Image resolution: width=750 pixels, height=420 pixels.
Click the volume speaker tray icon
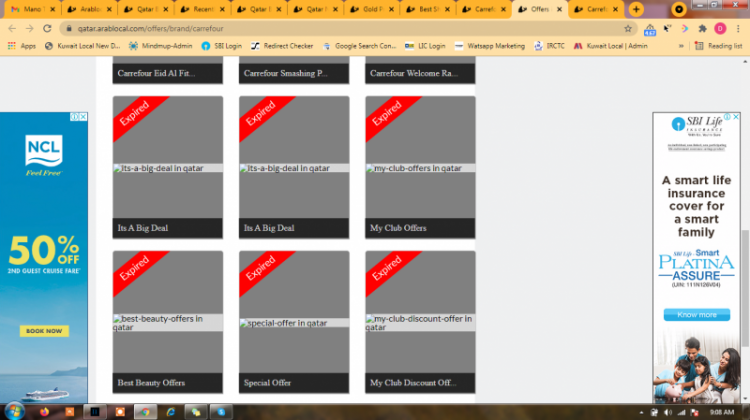668,412
